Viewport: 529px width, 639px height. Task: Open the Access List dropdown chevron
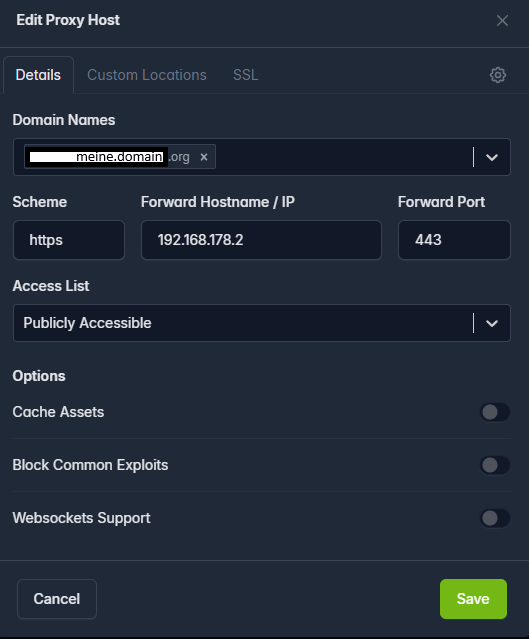492,323
